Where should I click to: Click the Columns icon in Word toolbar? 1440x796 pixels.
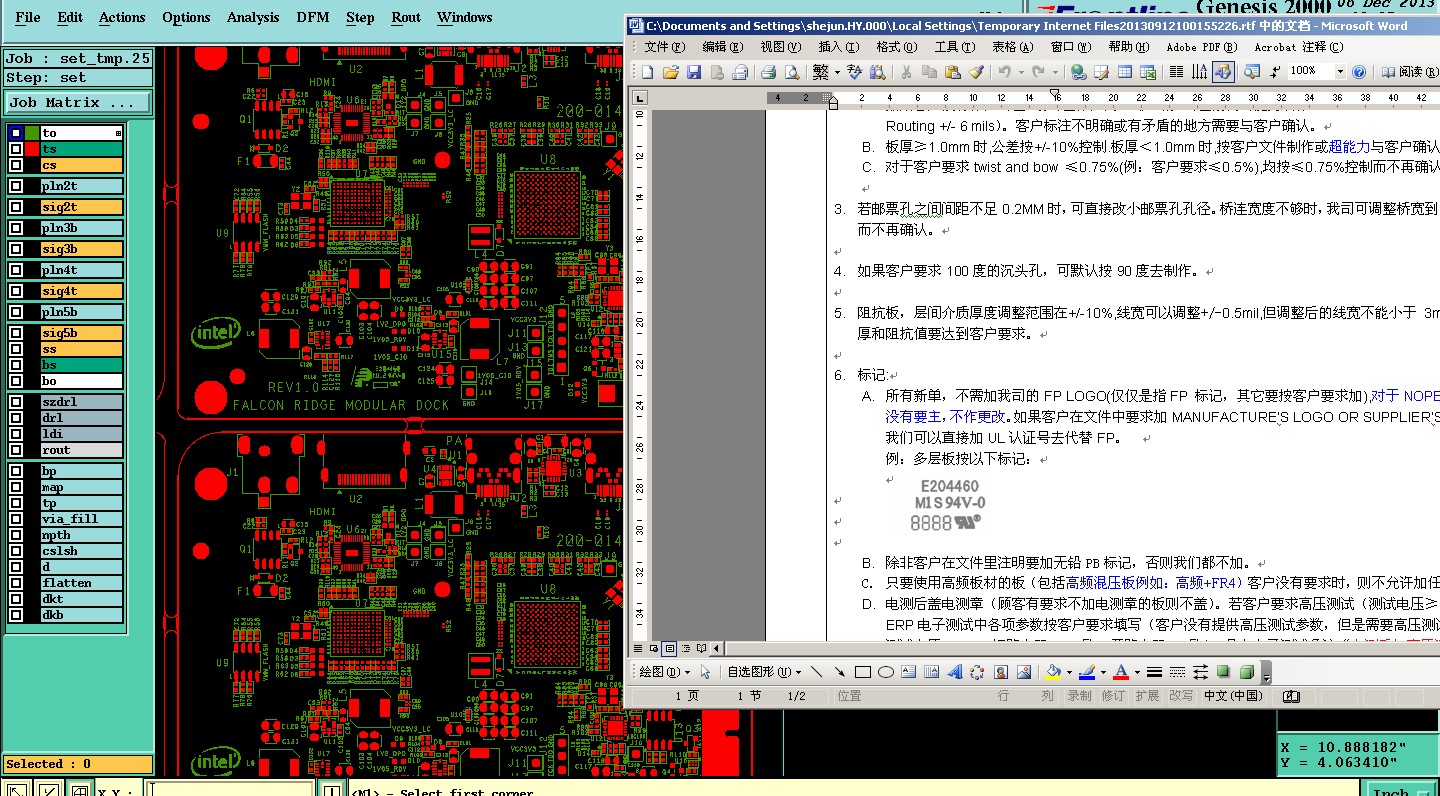[1176, 72]
